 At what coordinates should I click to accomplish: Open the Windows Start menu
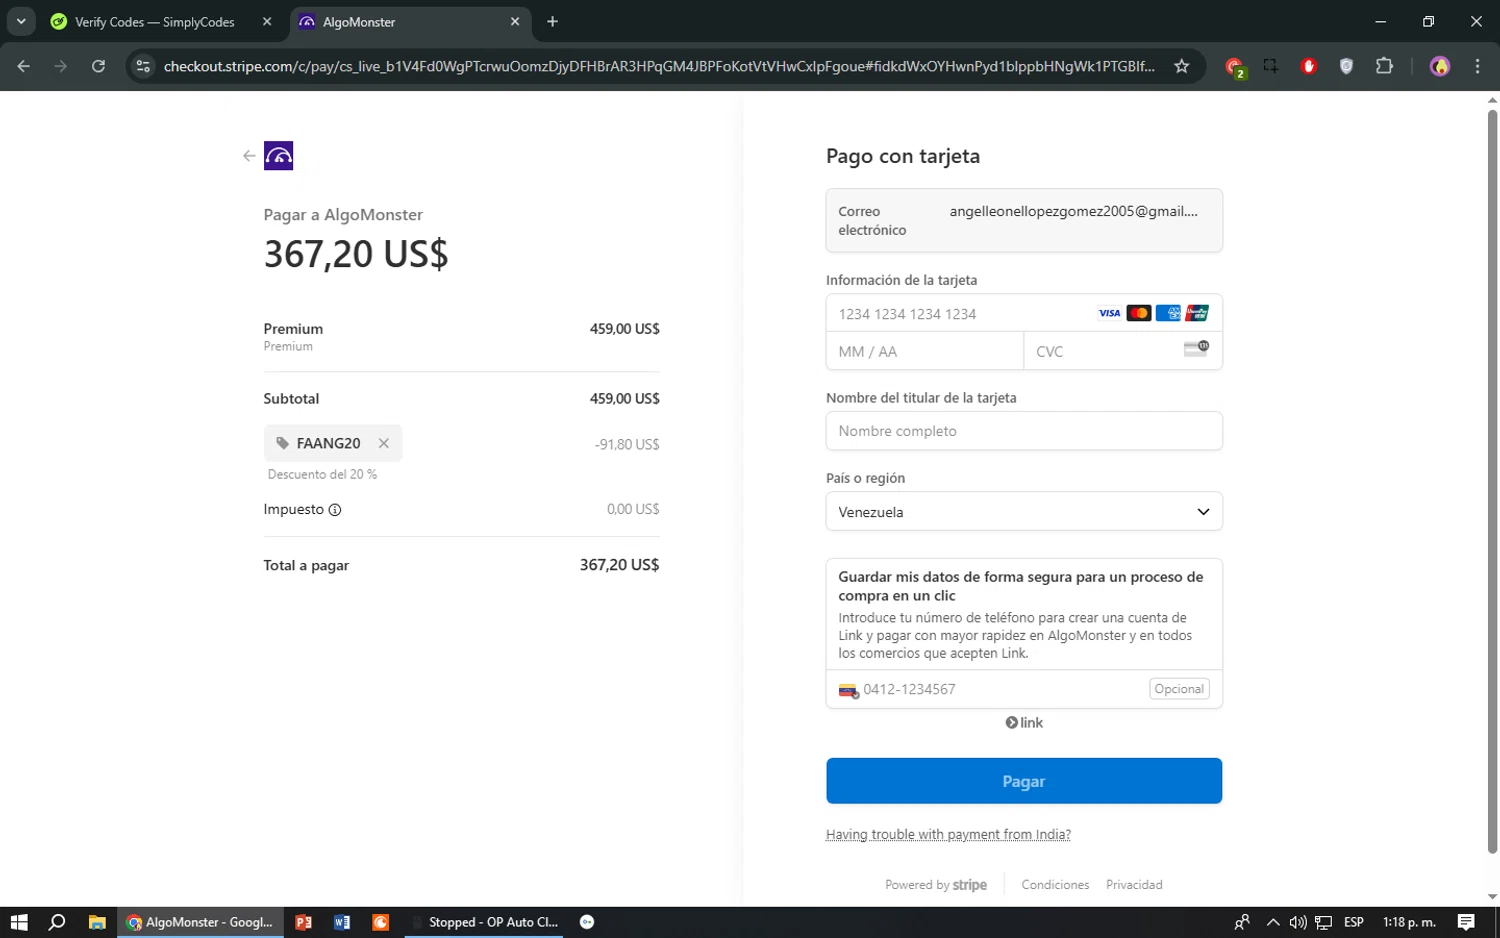[x=19, y=922]
